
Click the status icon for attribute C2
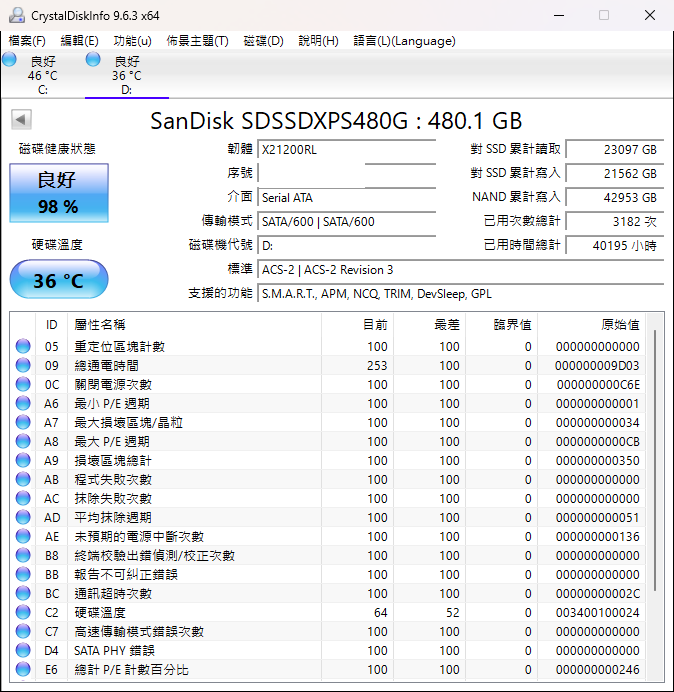(23, 612)
